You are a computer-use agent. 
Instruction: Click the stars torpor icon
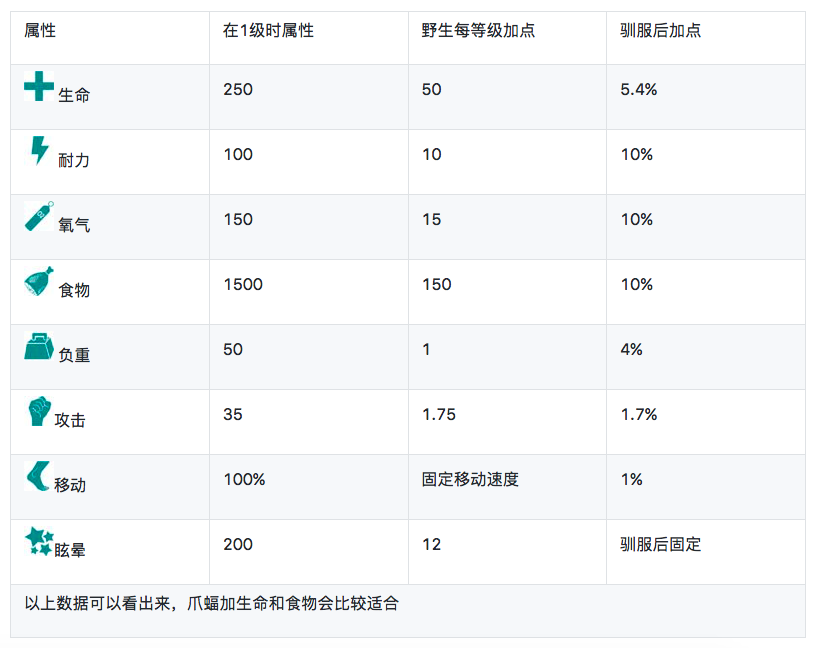coord(39,542)
